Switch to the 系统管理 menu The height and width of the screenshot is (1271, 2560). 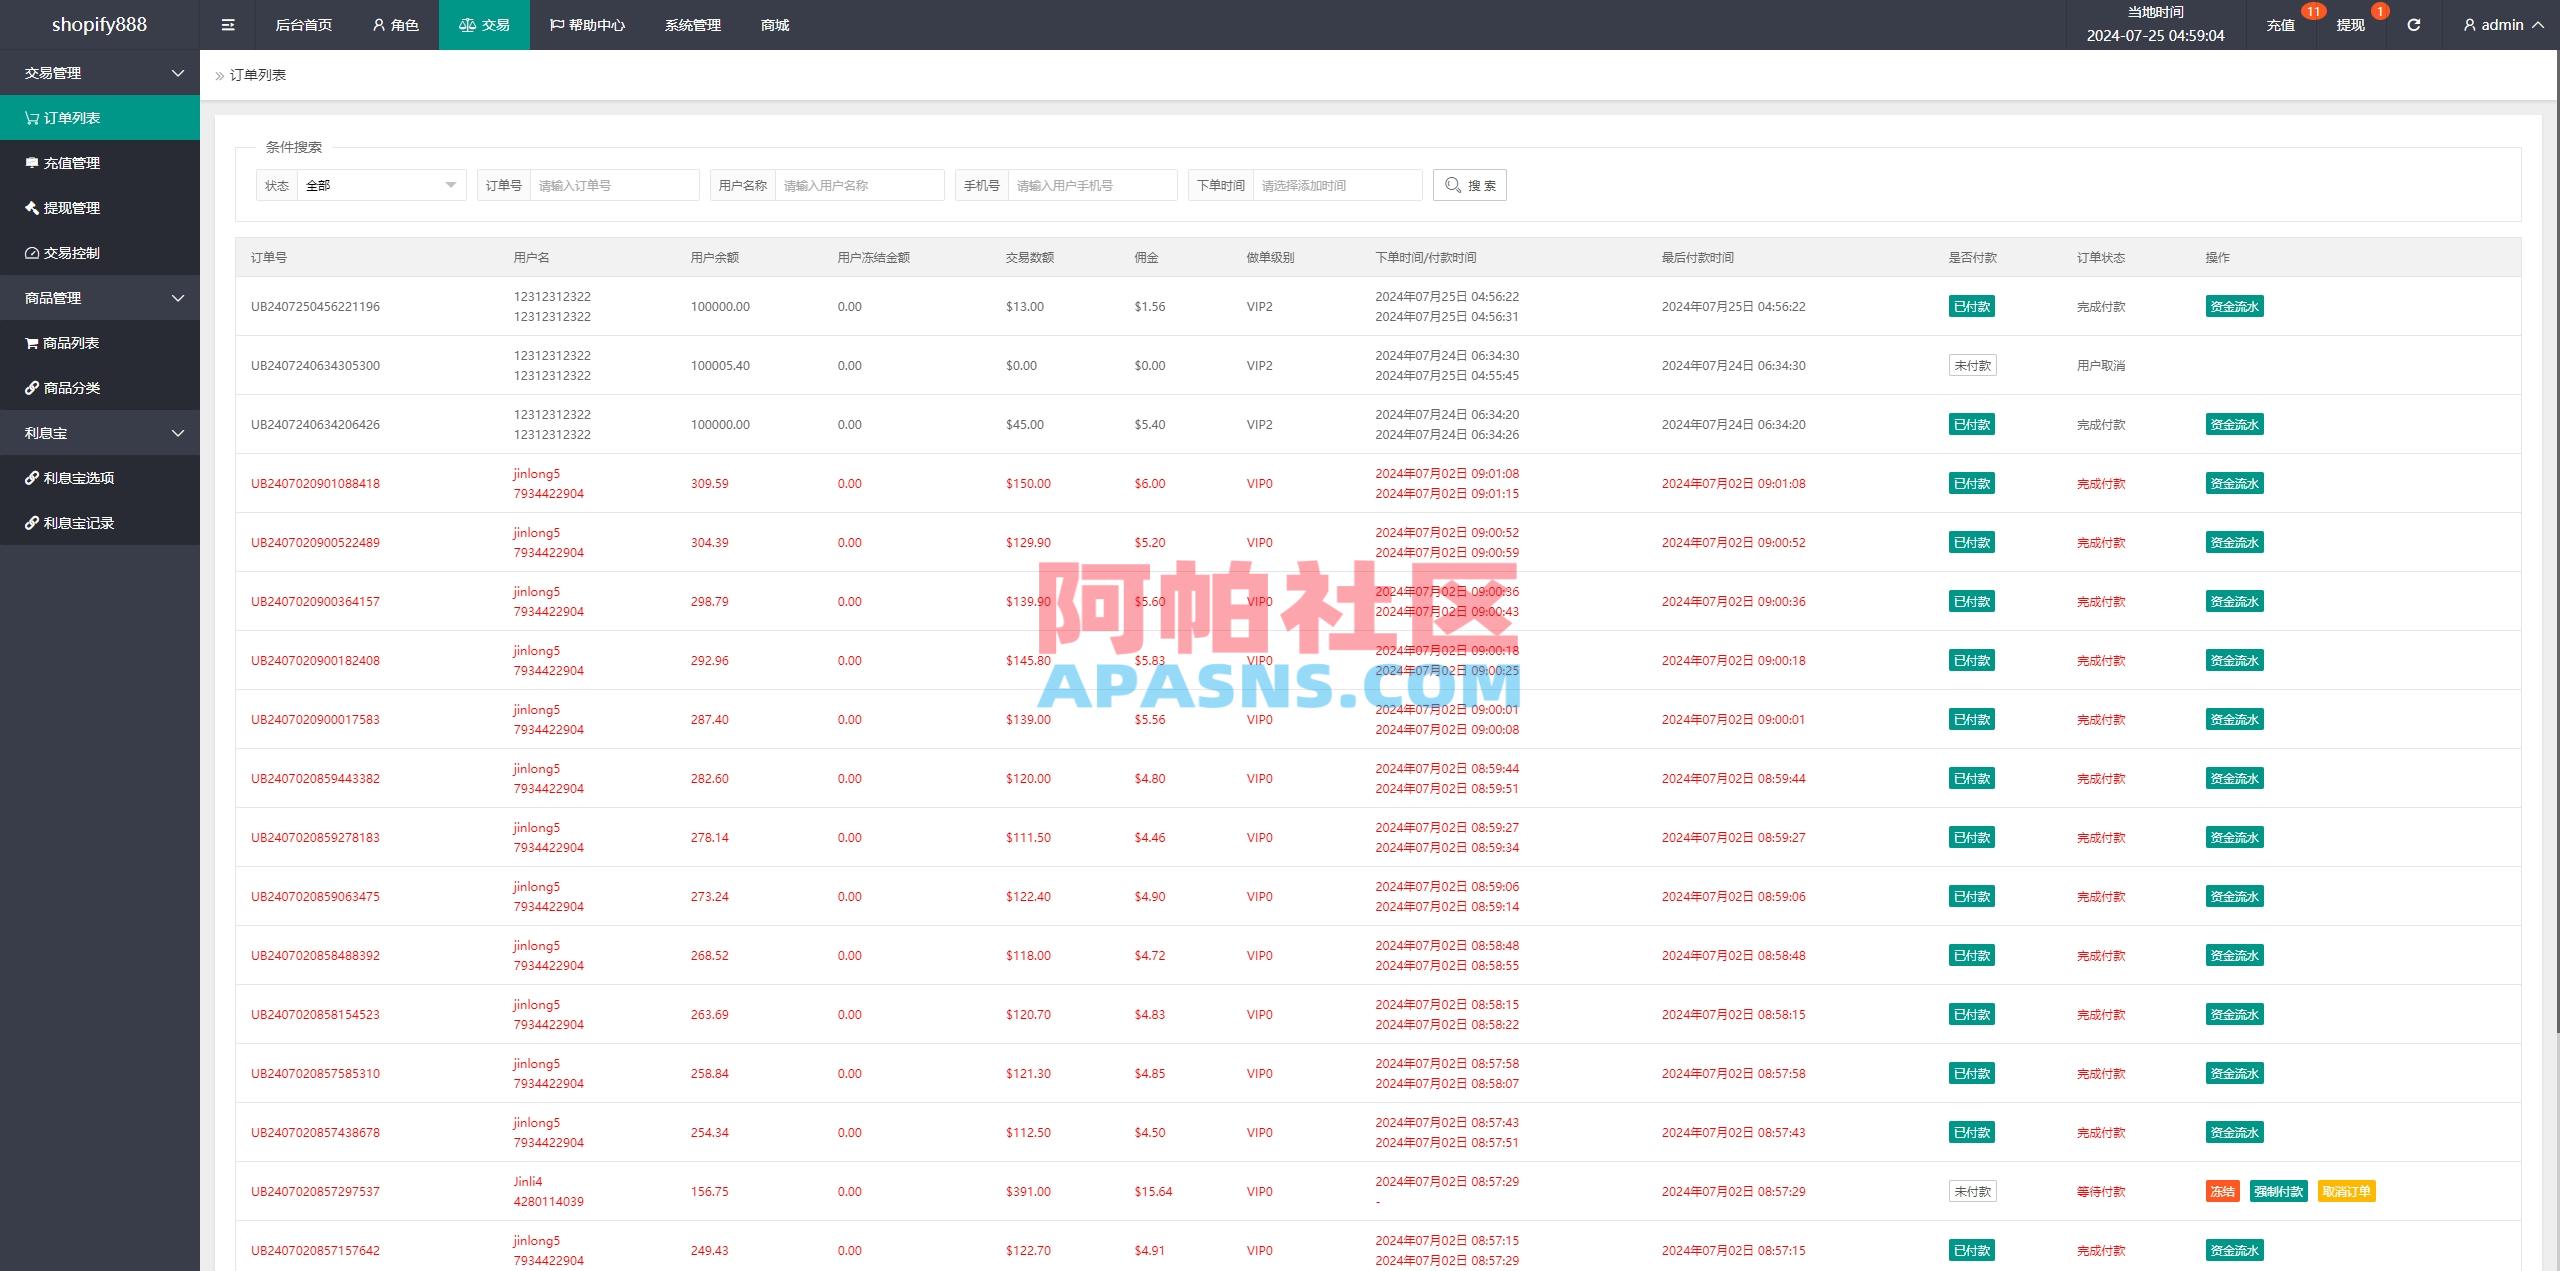pyautogui.click(x=691, y=24)
